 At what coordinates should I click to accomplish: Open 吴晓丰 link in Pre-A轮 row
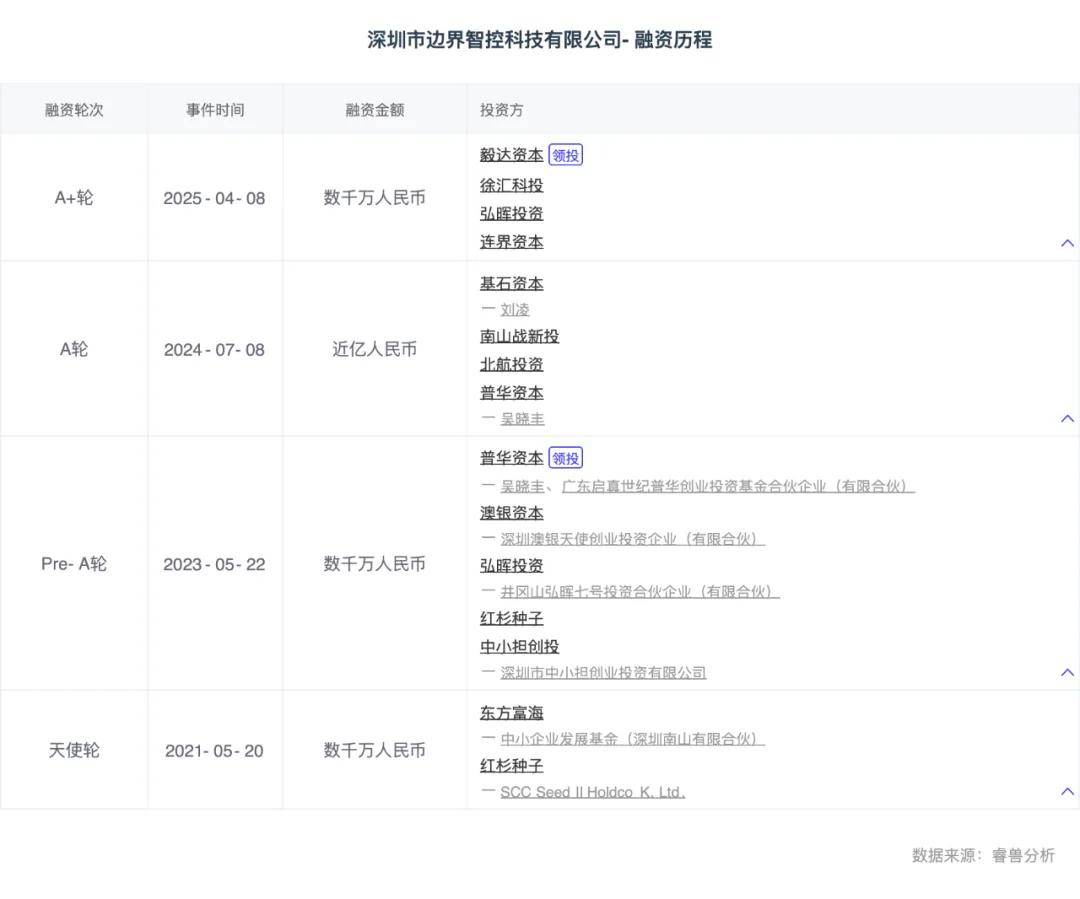pyautogui.click(x=522, y=486)
